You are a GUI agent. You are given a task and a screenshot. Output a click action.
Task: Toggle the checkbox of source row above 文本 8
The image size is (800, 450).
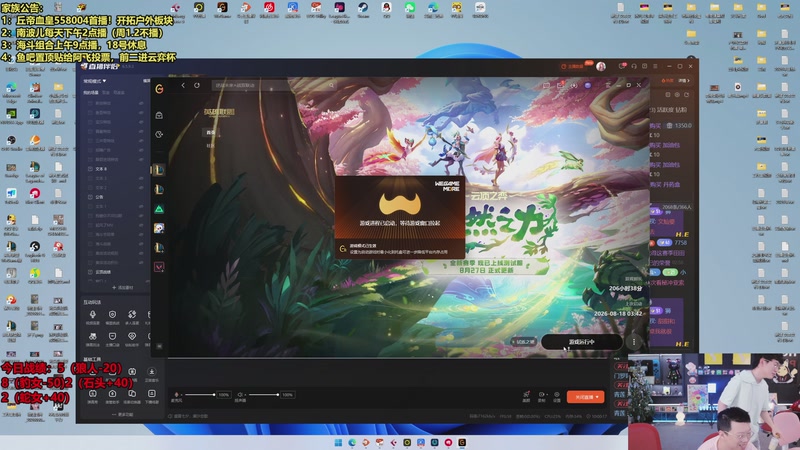click(90, 159)
